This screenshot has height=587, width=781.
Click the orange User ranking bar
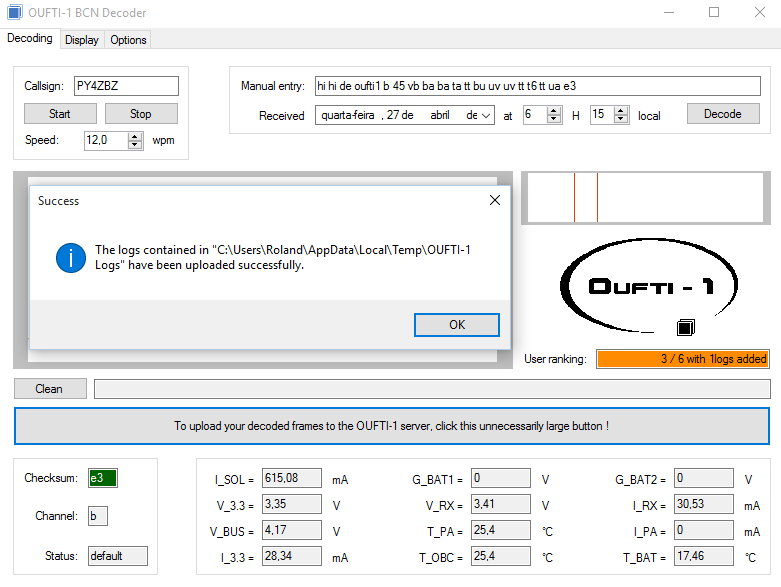coord(683,359)
